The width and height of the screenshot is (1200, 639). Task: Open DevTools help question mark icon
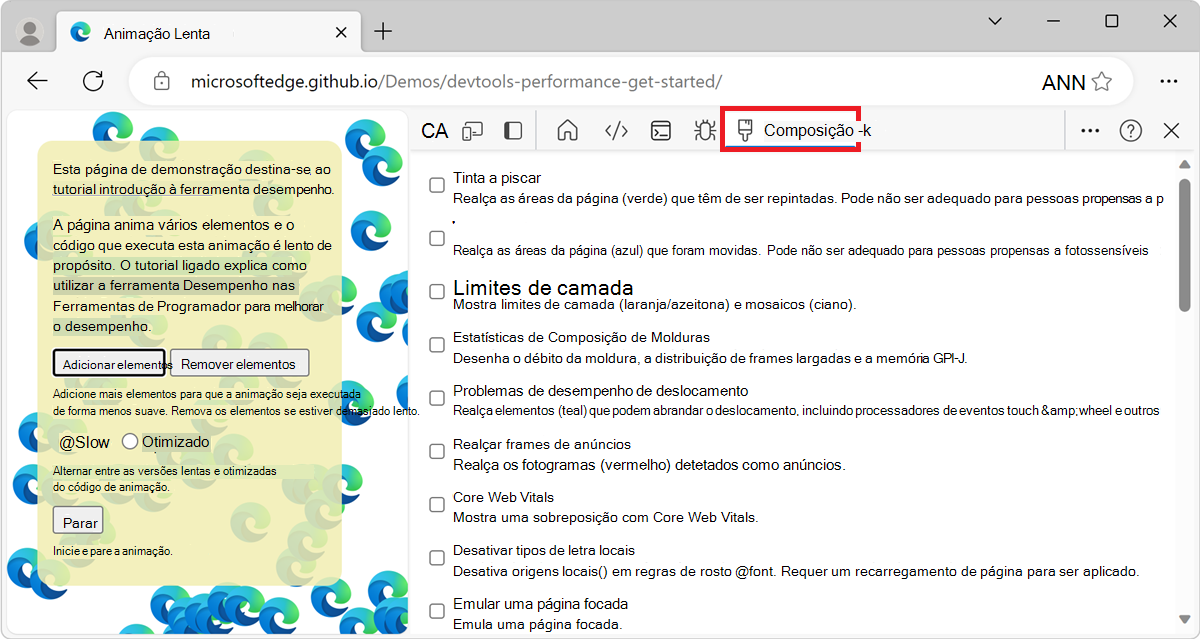(x=1130, y=130)
